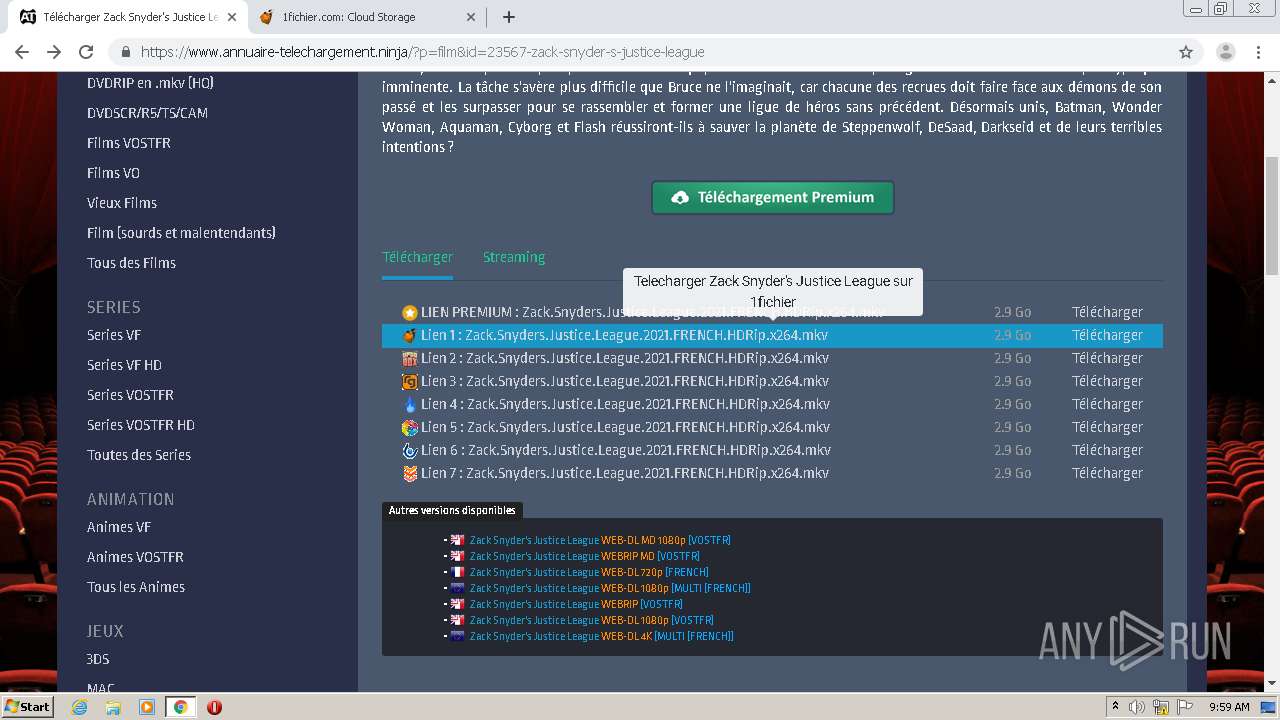Viewport: 1280px width, 720px height.
Task: Open WEB-DL 1080p [MULTI [FRENCH]] version
Action: 610,588
